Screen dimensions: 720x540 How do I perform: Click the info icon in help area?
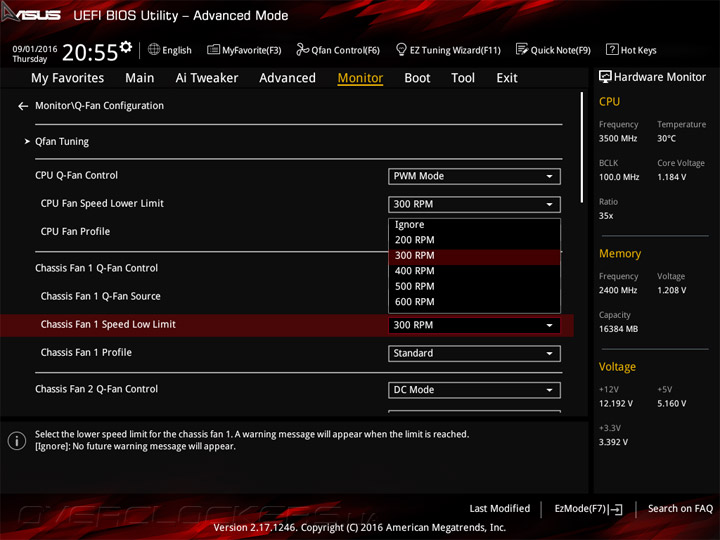(17, 441)
